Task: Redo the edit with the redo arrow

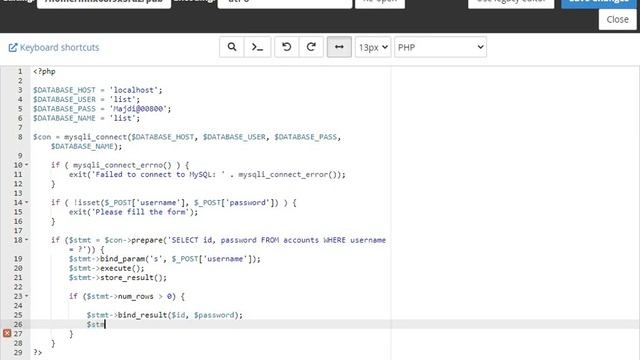Action: pos(311,47)
